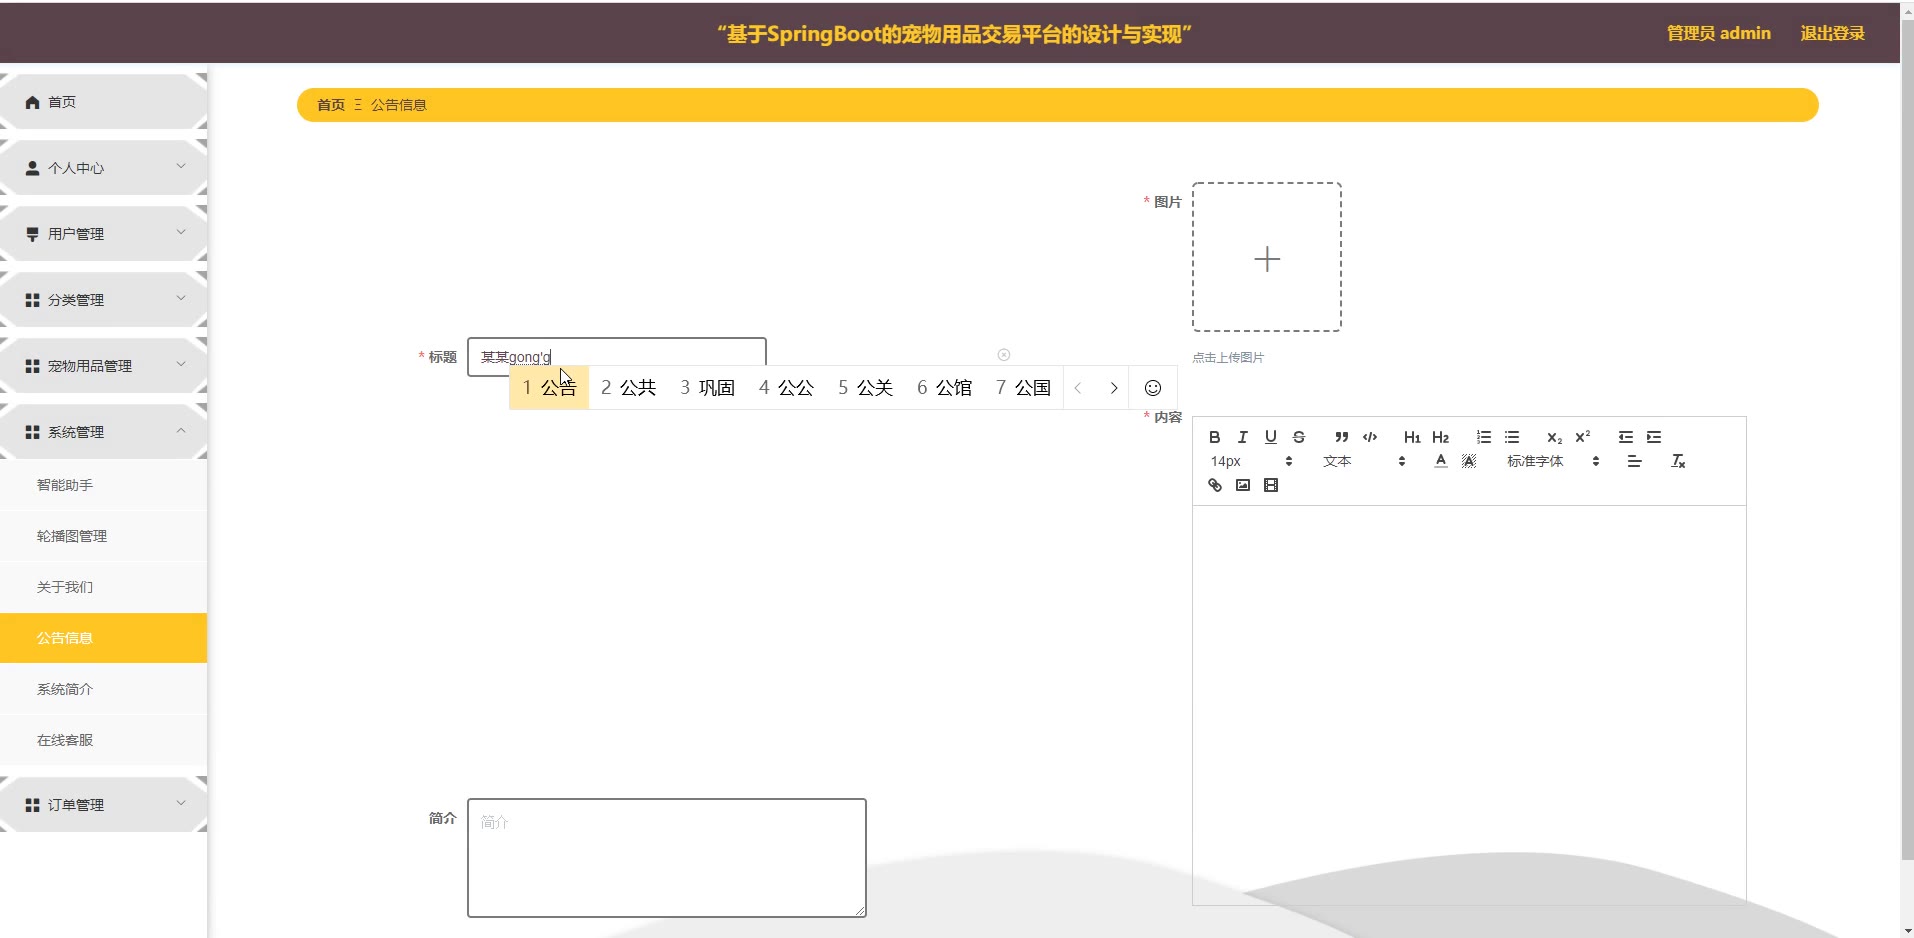Click inside the 内容 editor body
Viewport: 1914px width, 938px height.
pos(1469,705)
